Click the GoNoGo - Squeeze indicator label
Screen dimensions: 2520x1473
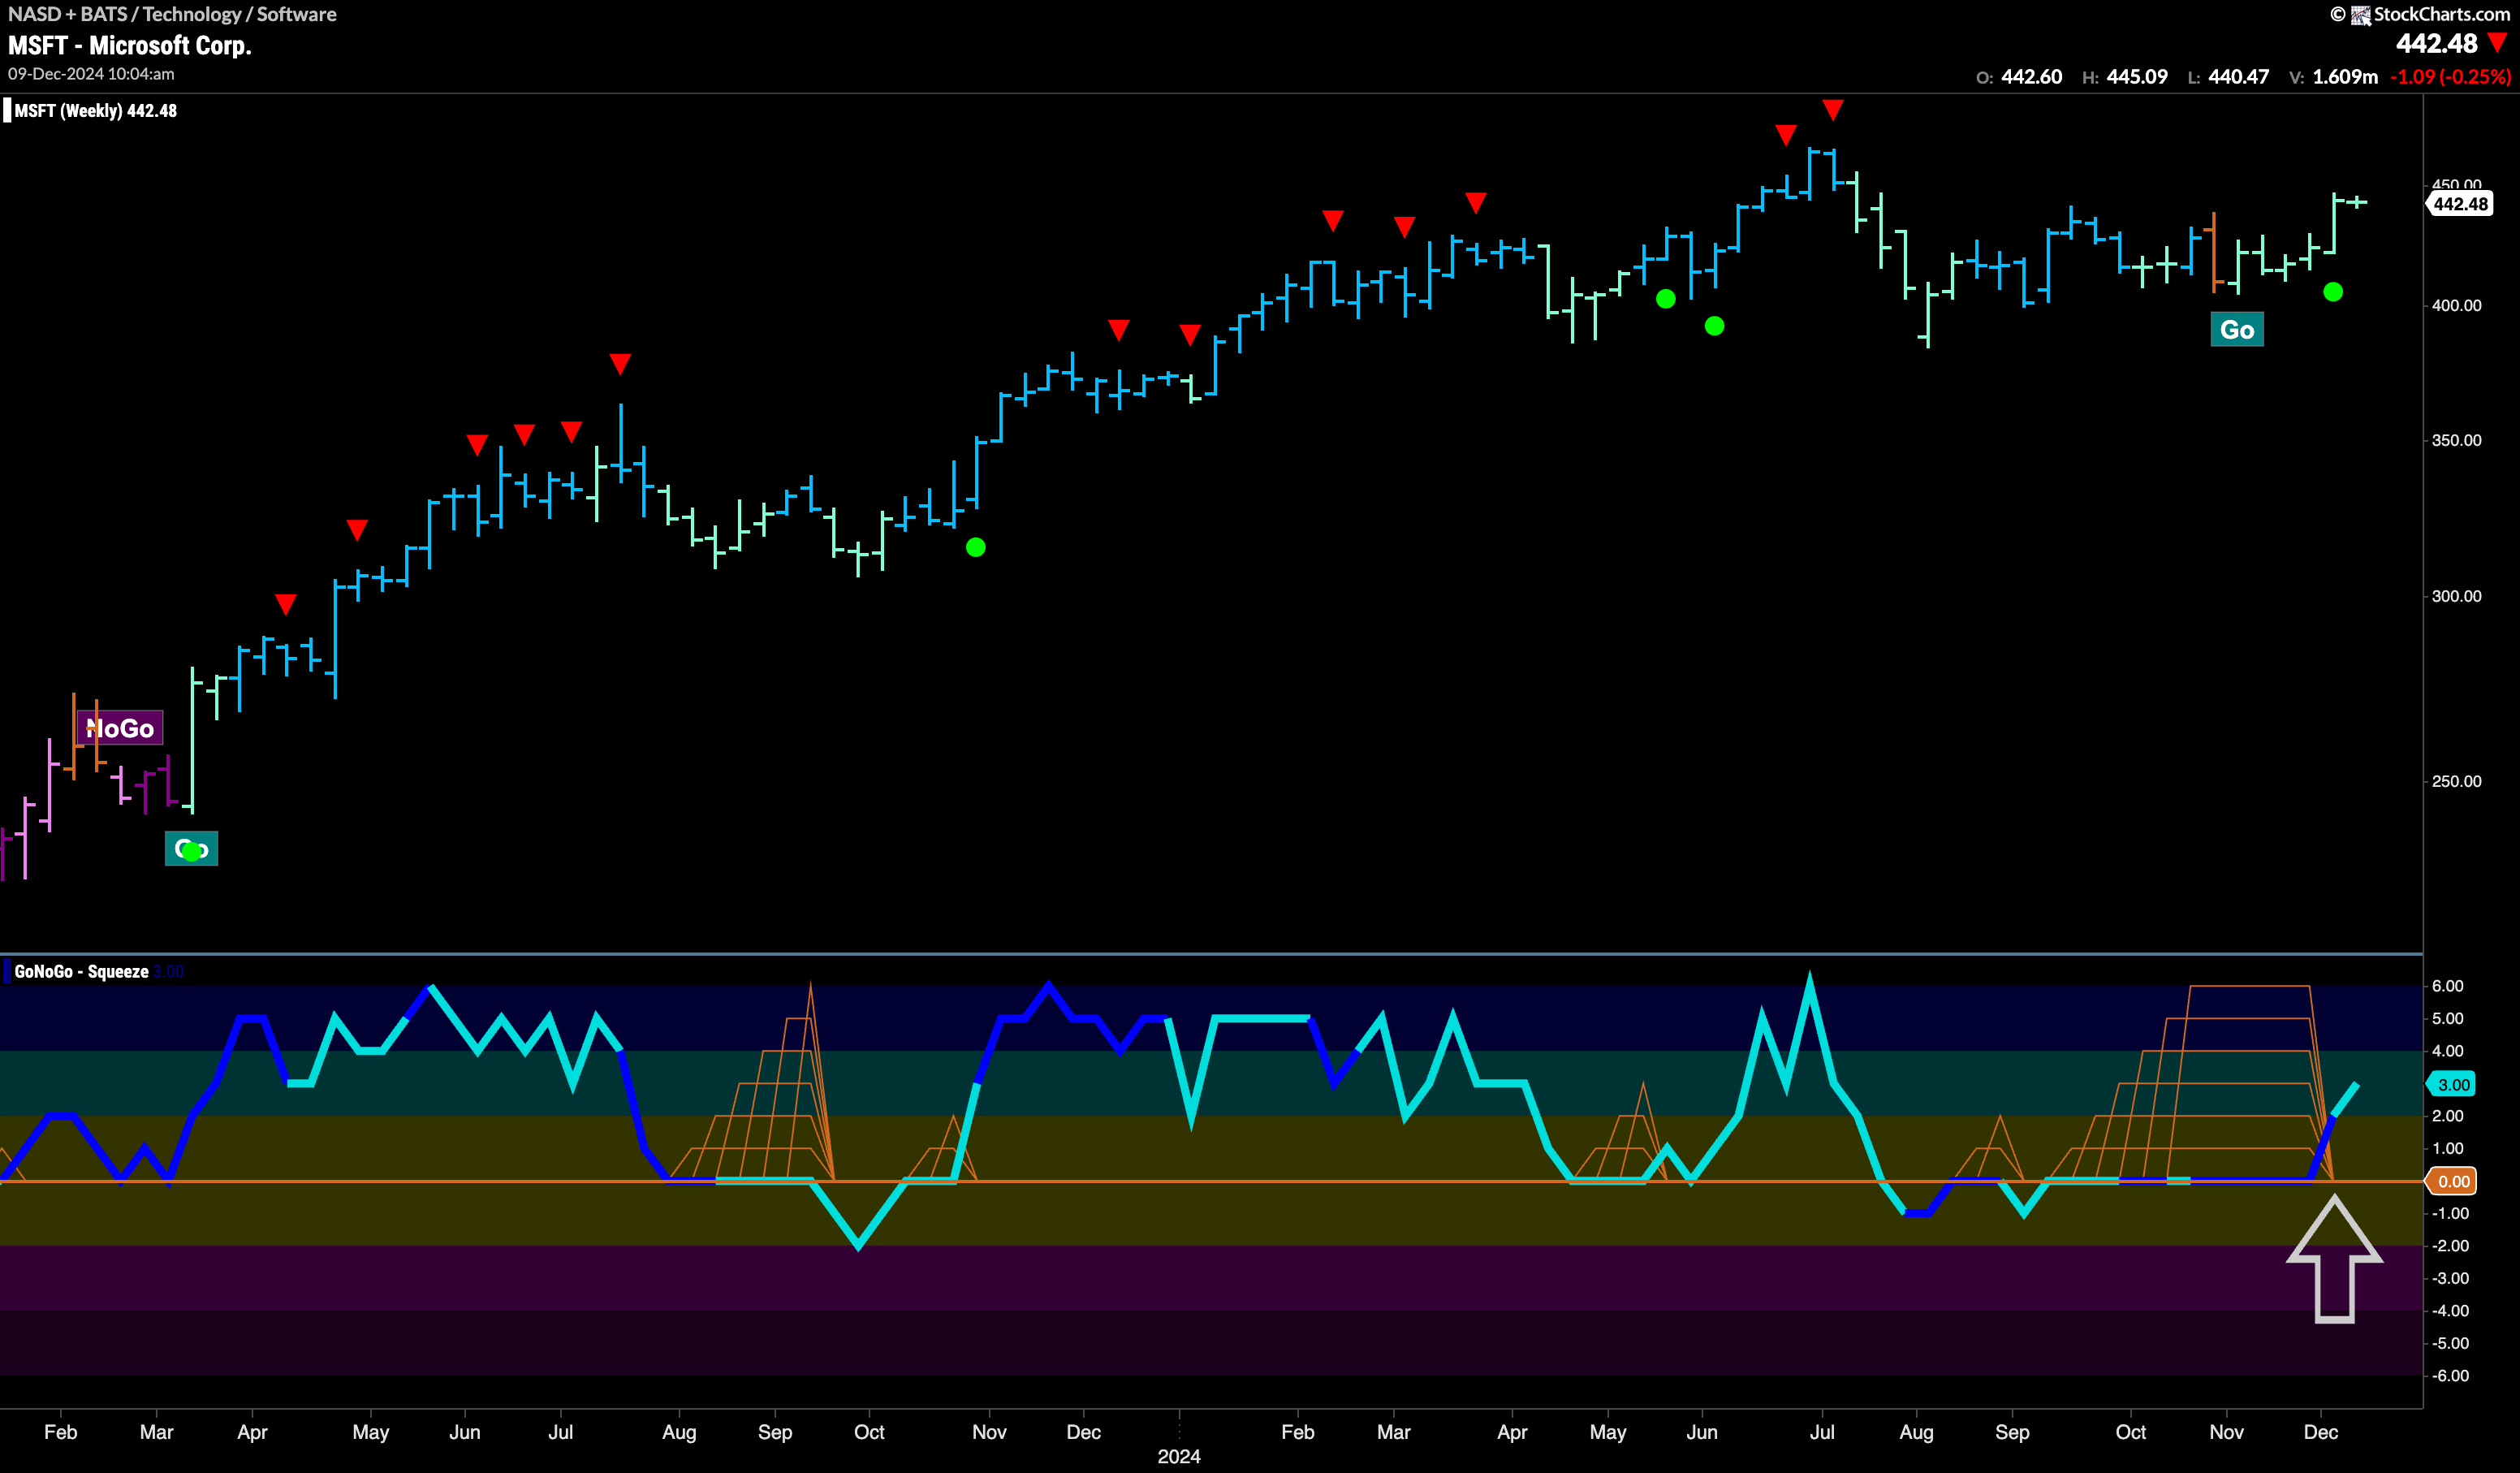[x=81, y=972]
